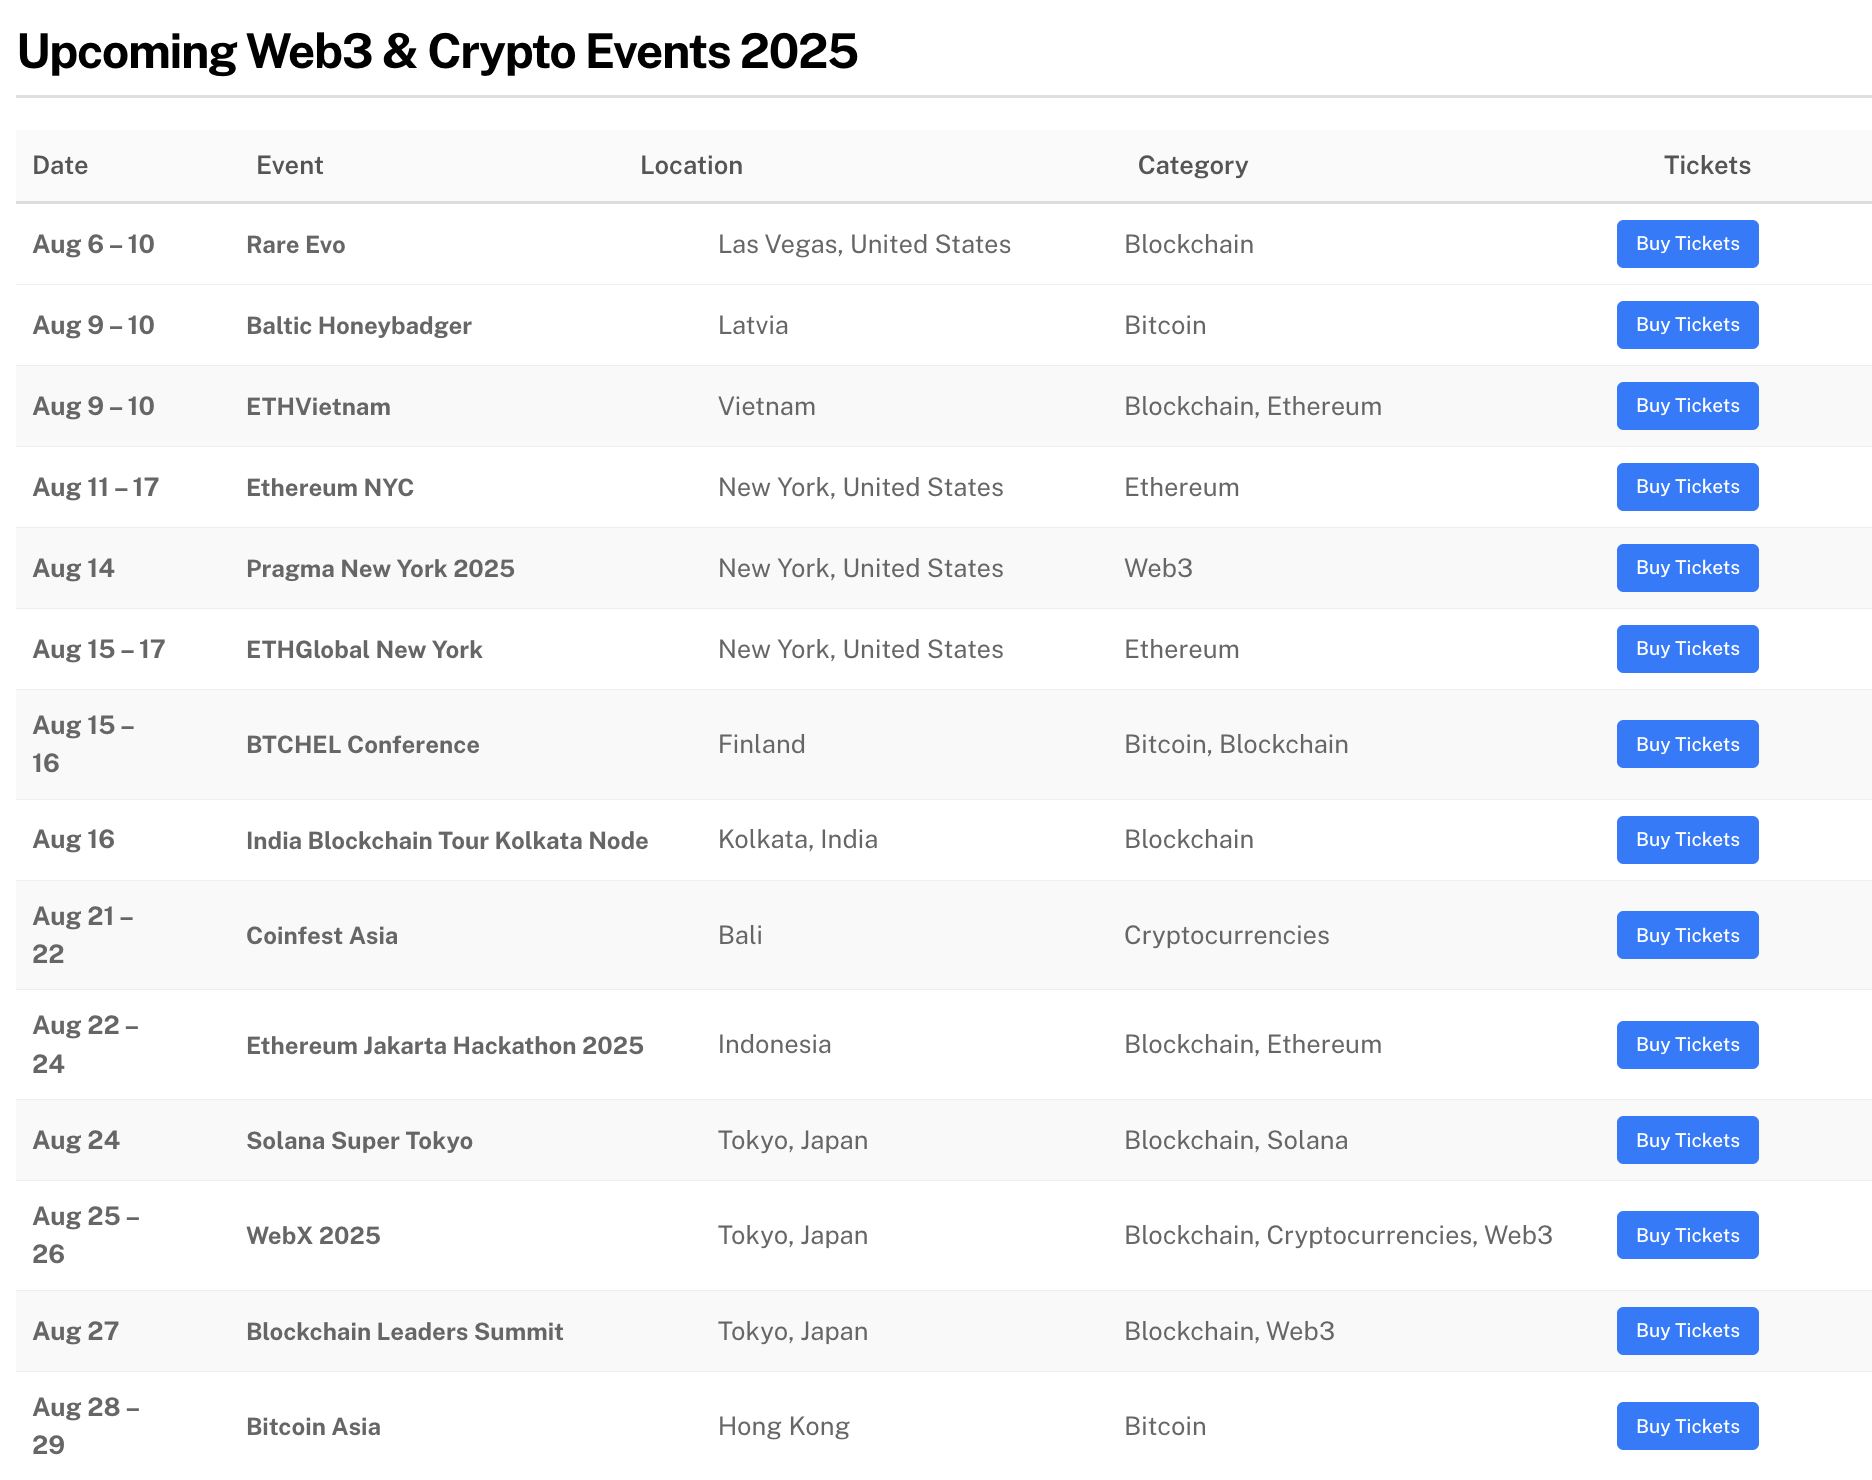This screenshot has width=1872, height=1480.
Task: Click the Event column header
Action: point(289,166)
